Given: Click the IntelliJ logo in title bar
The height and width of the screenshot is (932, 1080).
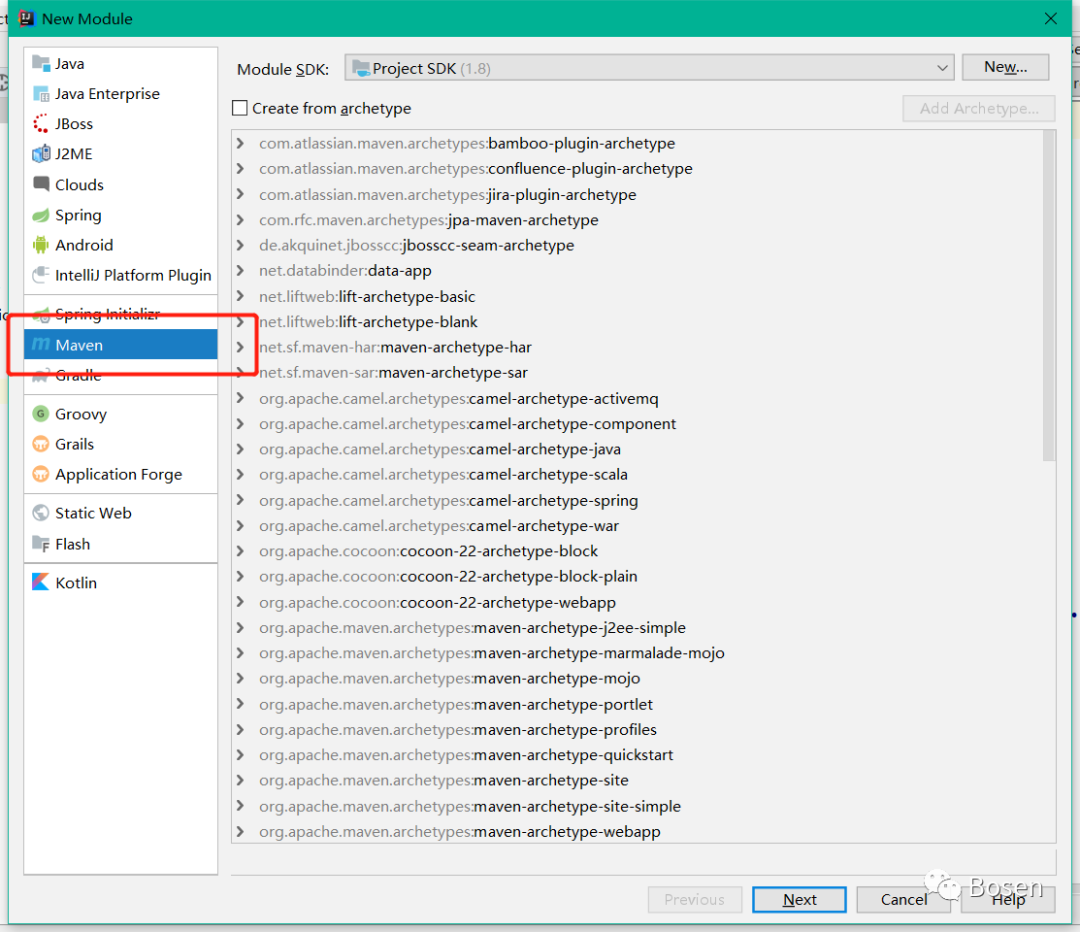Looking at the screenshot, I should [x=27, y=18].
